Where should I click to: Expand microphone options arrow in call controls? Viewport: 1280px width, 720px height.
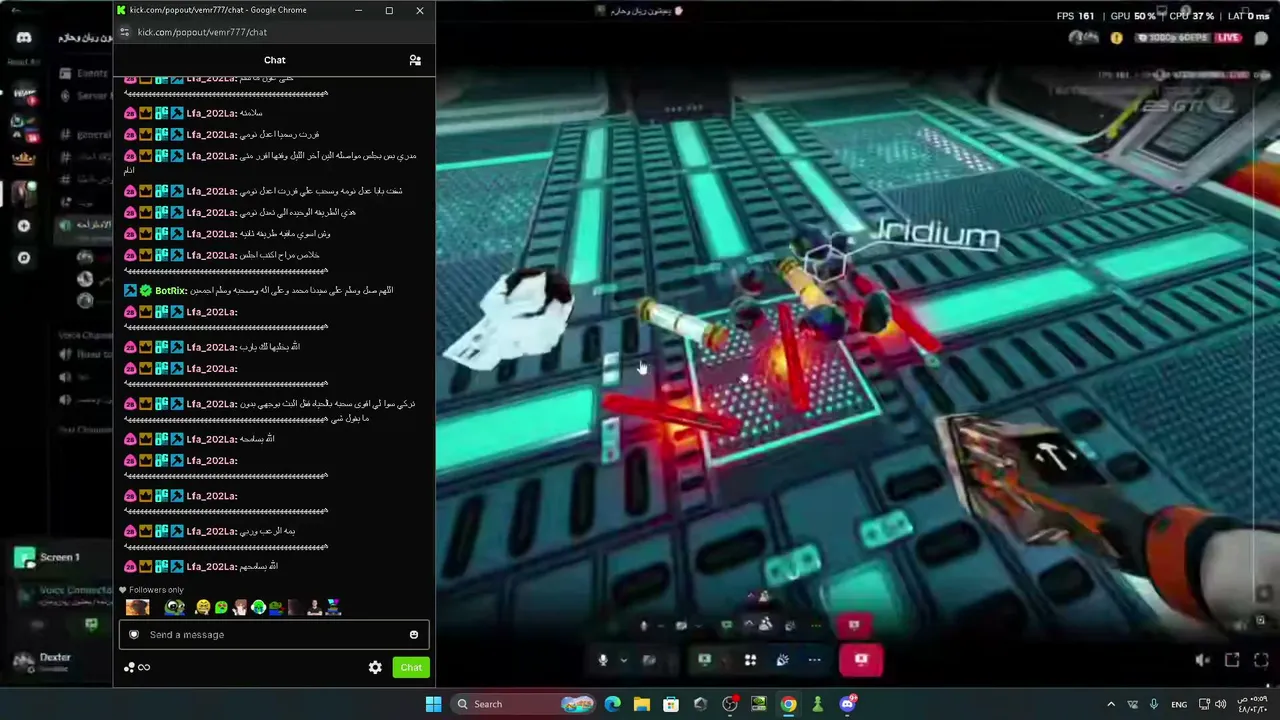(x=623, y=660)
